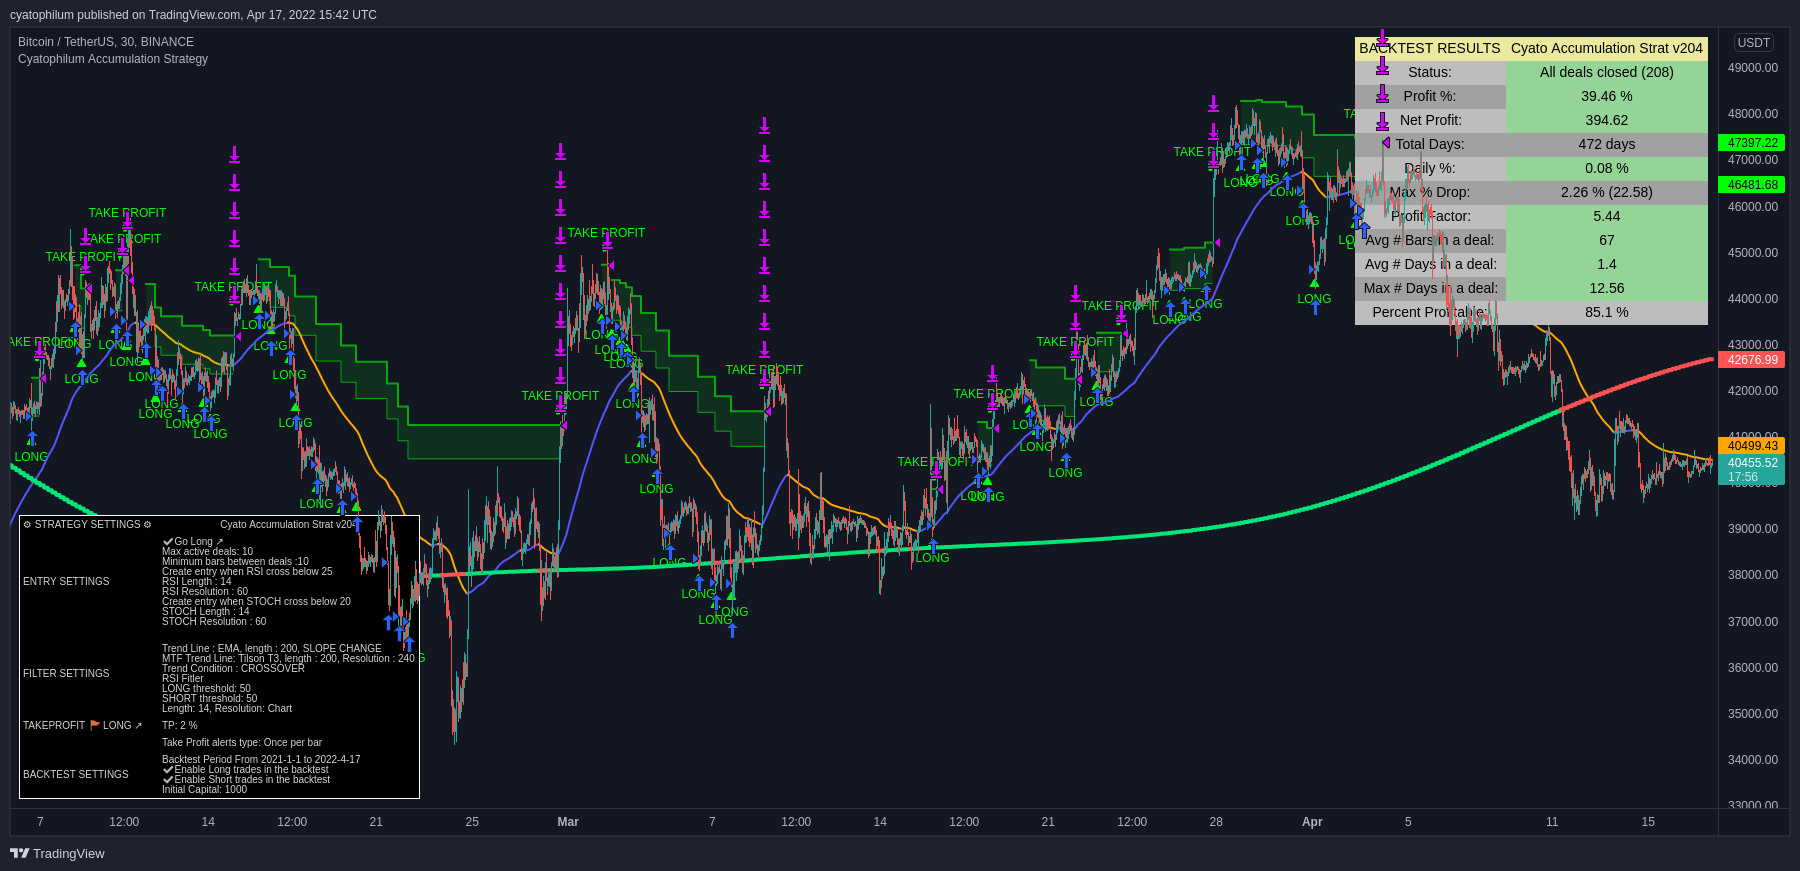Image resolution: width=1800 pixels, height=871 pixels.
Task: Click the Max # Days in a deal value 12.56
Action: click(1606, 288)
